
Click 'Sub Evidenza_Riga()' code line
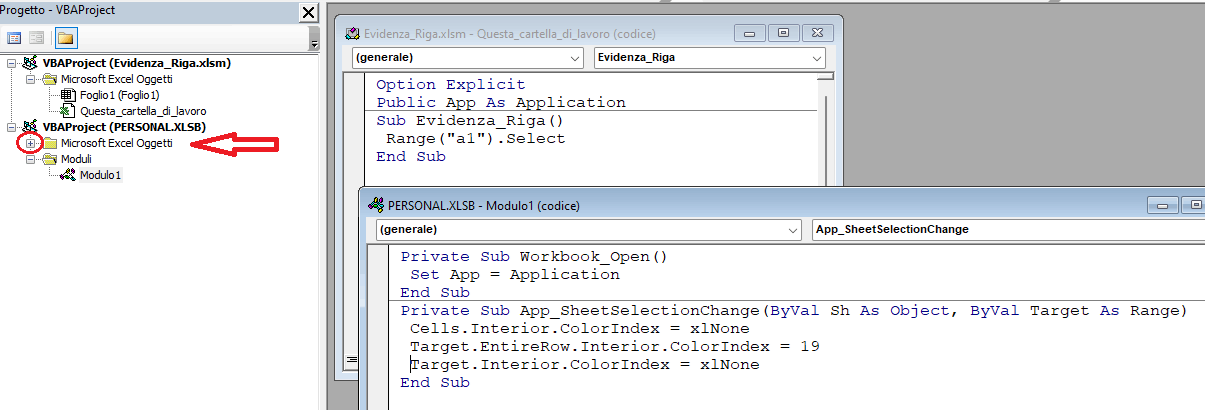pos(470,121)
